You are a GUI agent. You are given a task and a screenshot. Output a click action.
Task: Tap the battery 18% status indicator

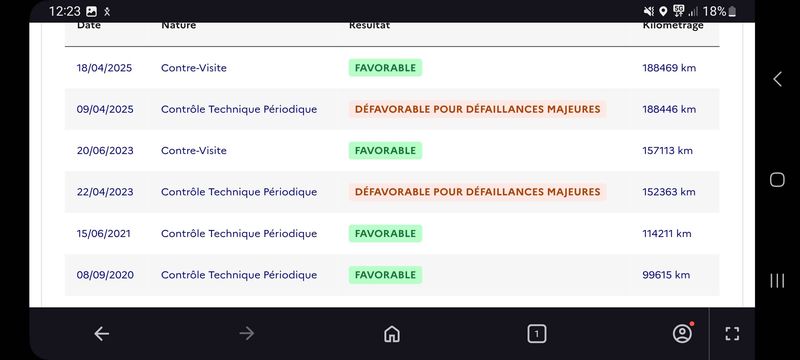(x=719, y=11)
